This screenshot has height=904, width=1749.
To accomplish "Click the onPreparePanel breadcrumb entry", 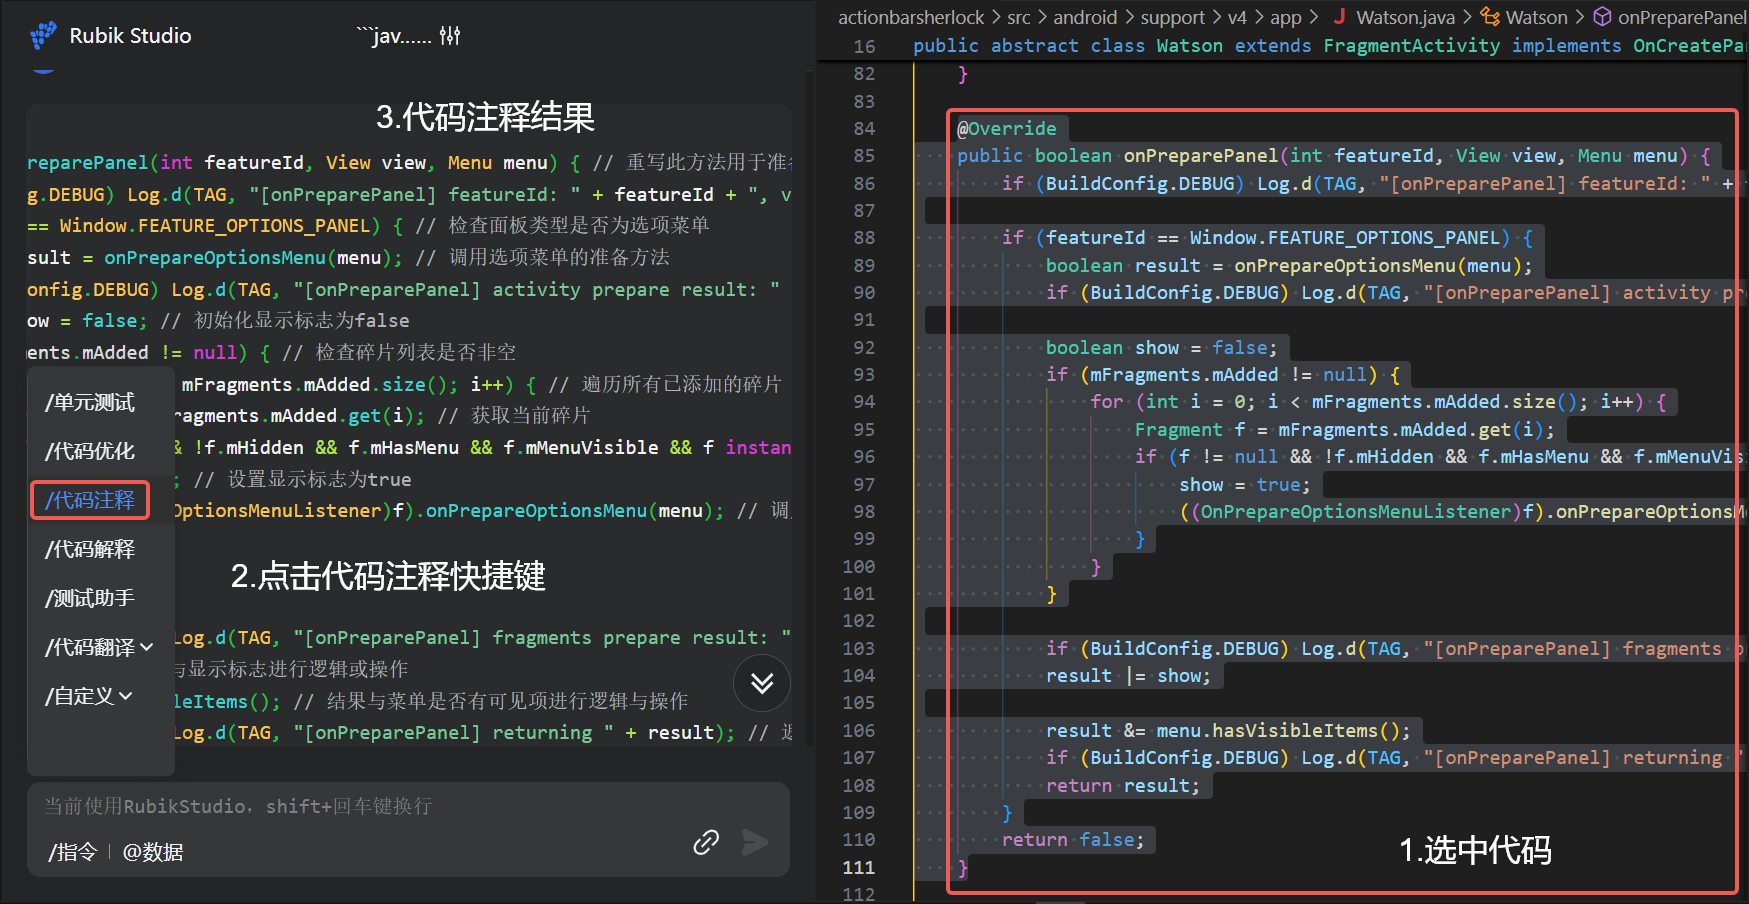I will click(1682, 17).
